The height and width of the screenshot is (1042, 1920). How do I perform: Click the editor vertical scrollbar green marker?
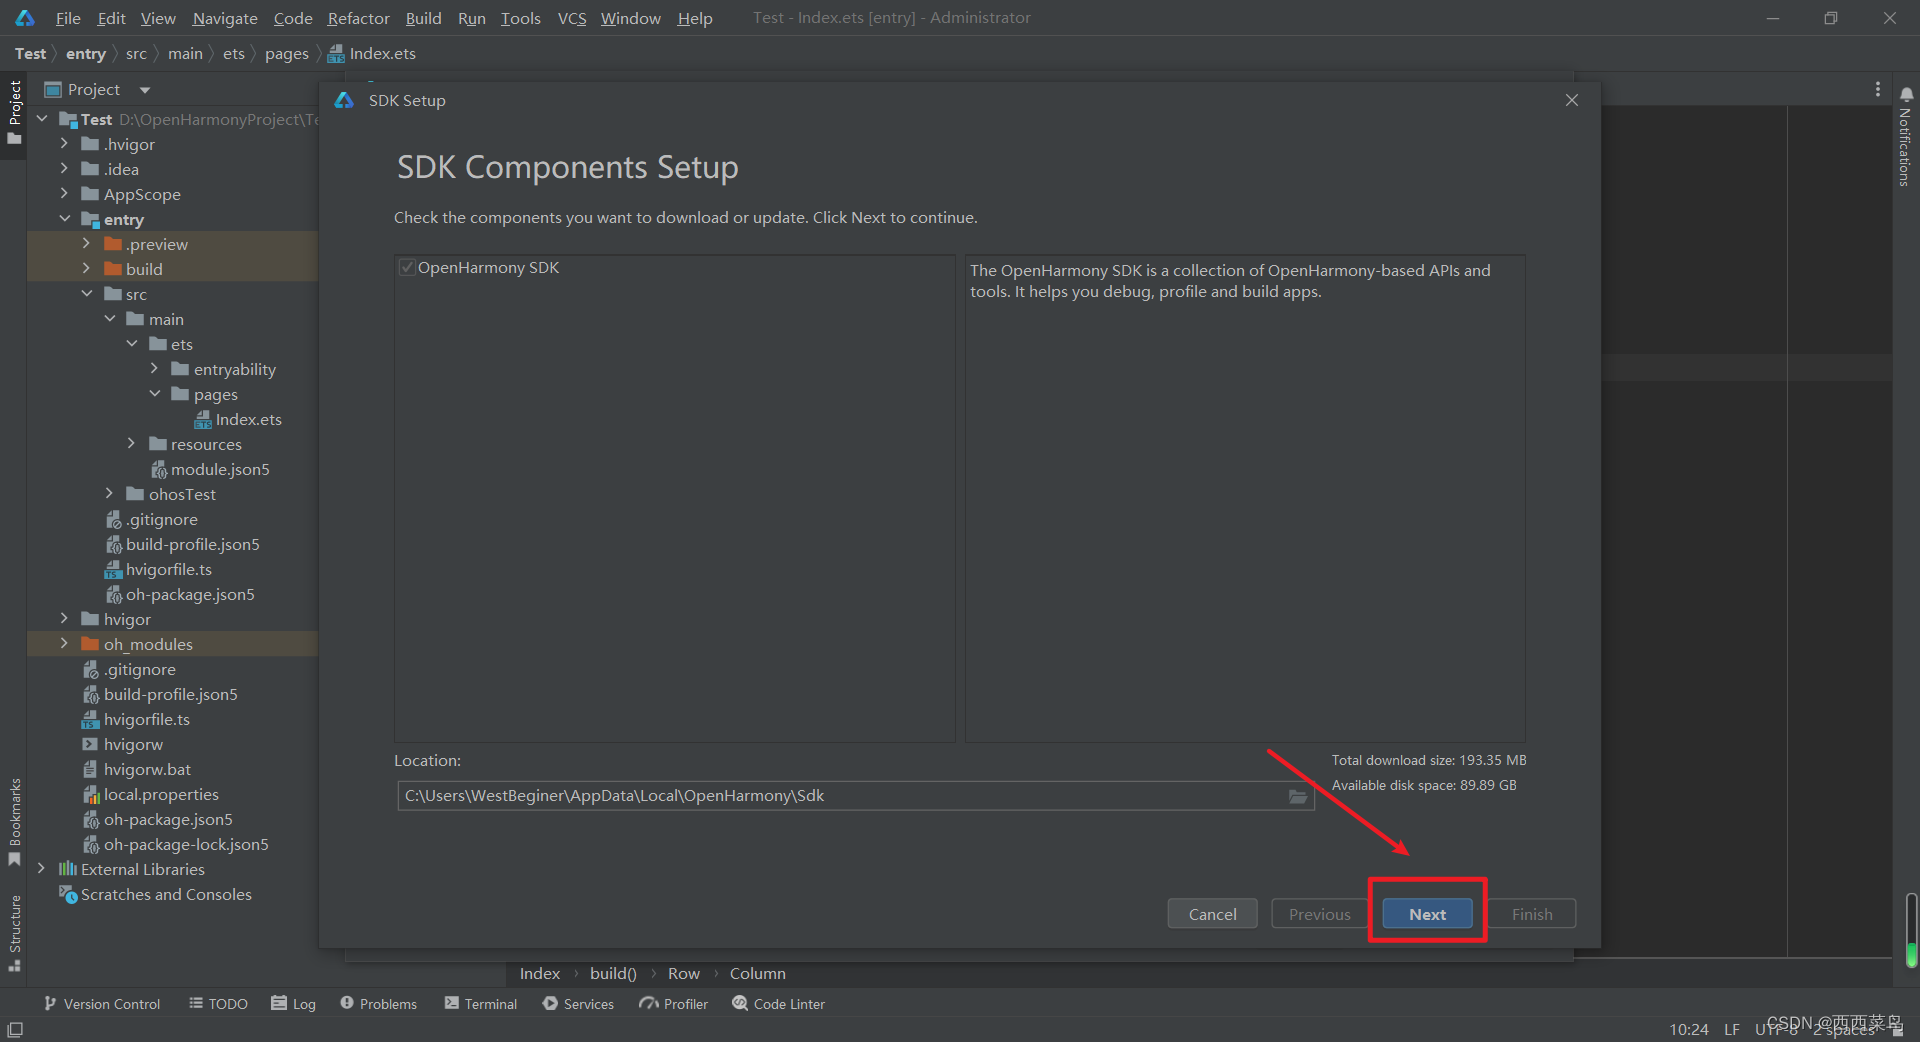(x=1911, y=954)
